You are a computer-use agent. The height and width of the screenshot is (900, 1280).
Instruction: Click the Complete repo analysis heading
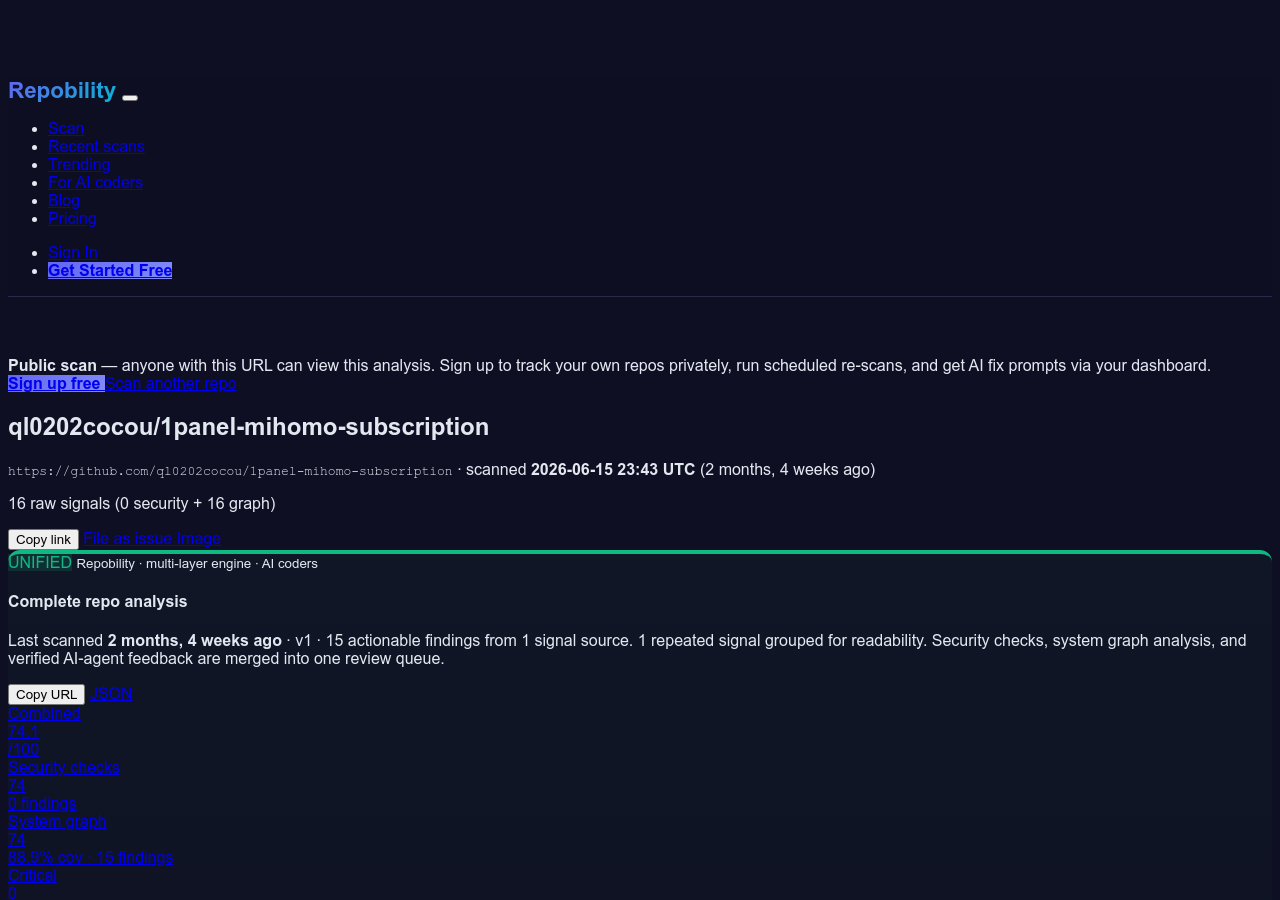(98, 601)
